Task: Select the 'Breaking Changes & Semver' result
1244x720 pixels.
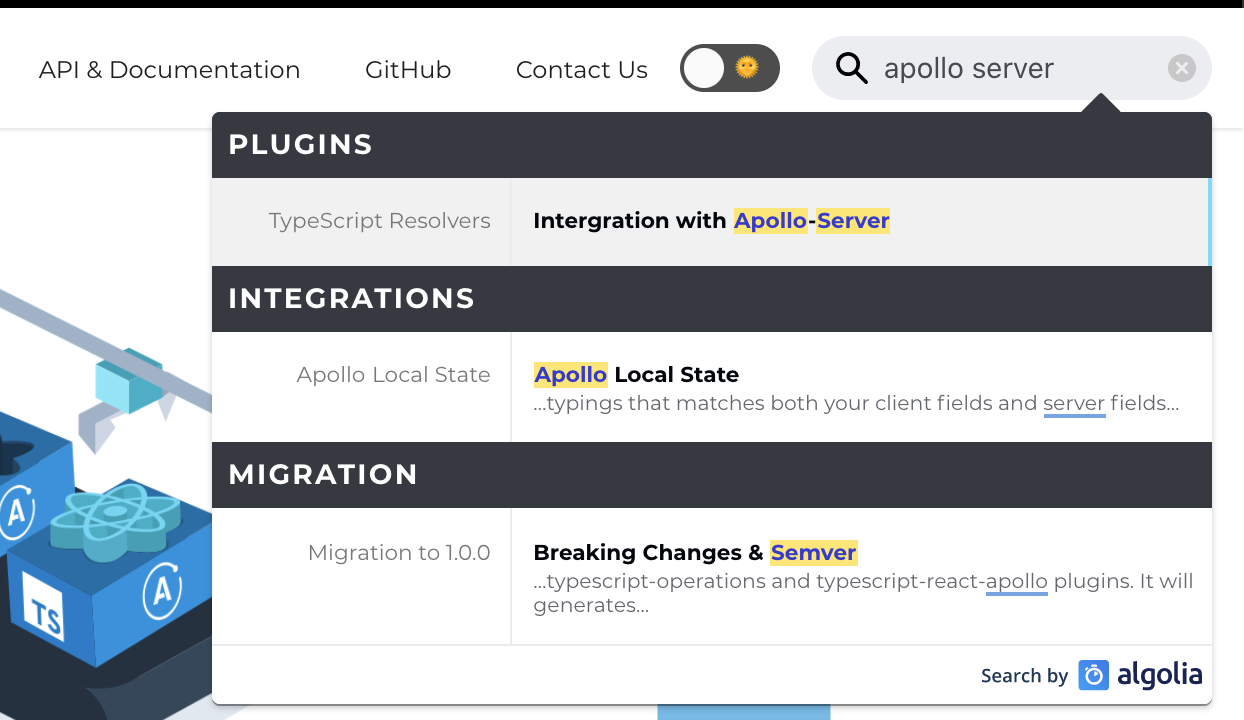Action: coord(695,552)
